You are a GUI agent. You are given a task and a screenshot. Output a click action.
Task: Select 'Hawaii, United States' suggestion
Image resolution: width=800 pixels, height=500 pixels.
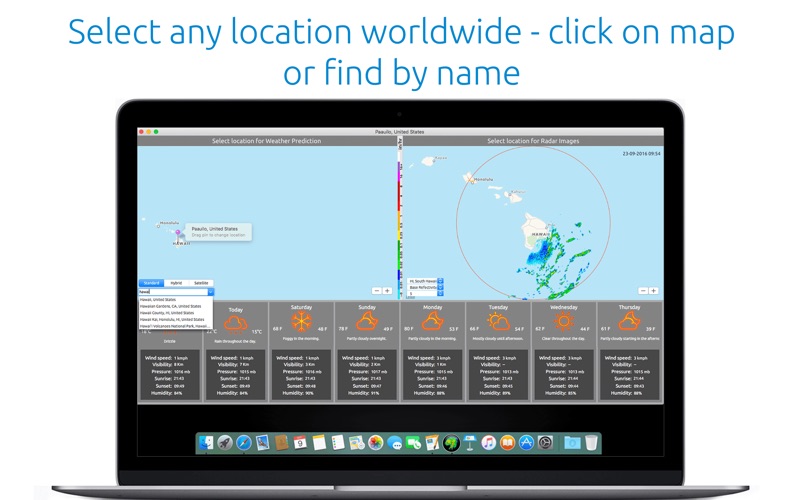click(x=176, y=299)
